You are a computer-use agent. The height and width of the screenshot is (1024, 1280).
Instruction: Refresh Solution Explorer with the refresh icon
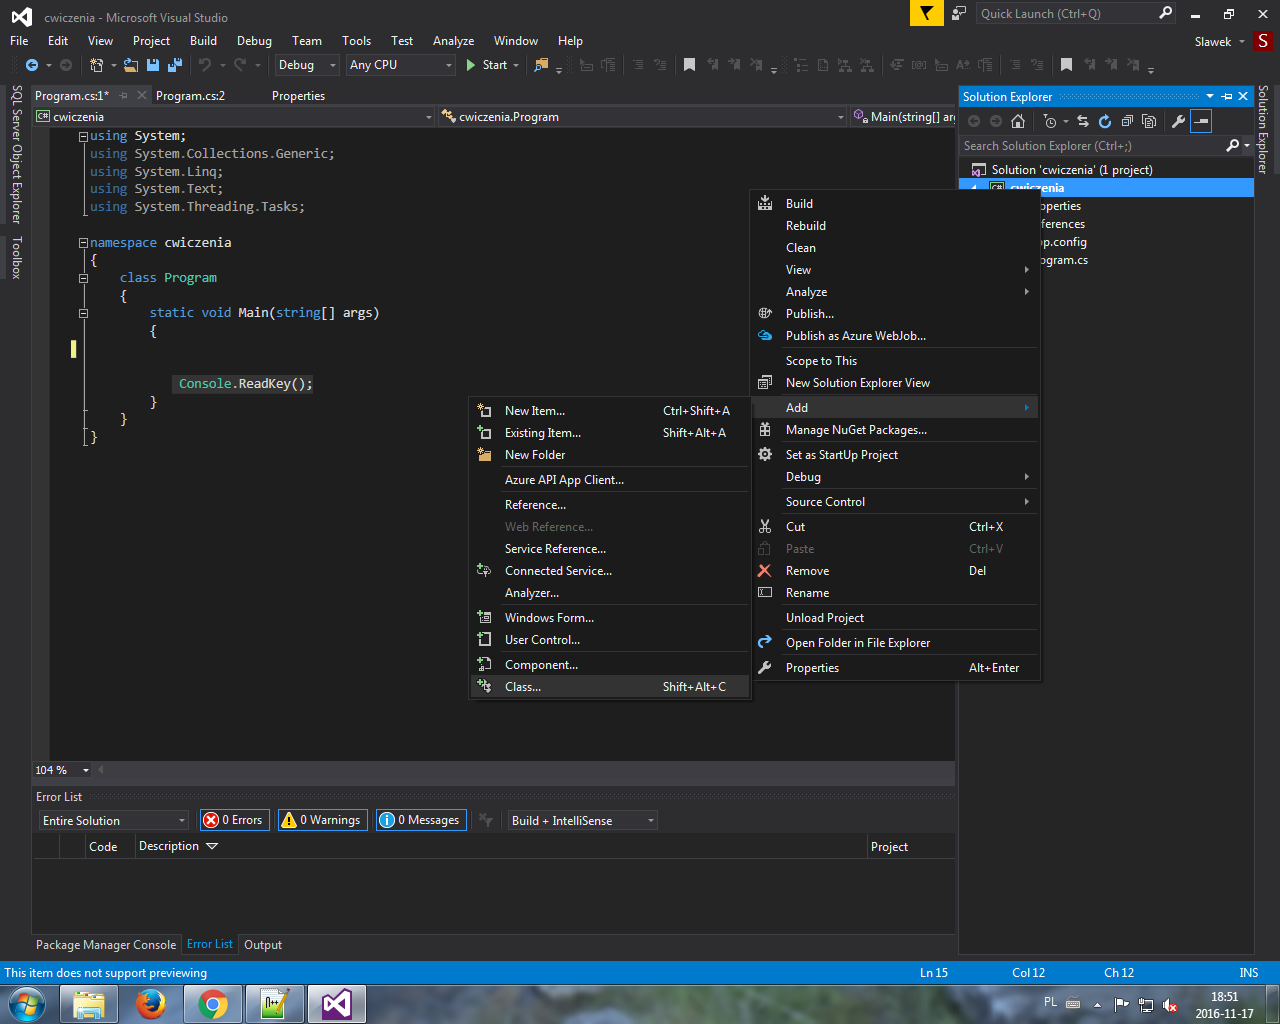[1105, 121]
